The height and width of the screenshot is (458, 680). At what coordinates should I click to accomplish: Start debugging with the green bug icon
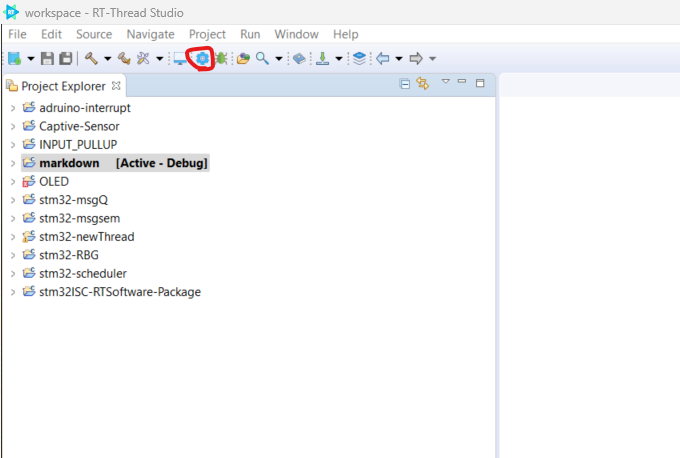(x=220, y=59)
